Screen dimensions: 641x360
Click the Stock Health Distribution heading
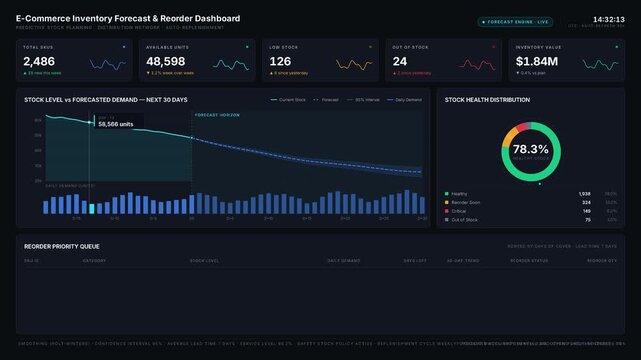(487, 100)
